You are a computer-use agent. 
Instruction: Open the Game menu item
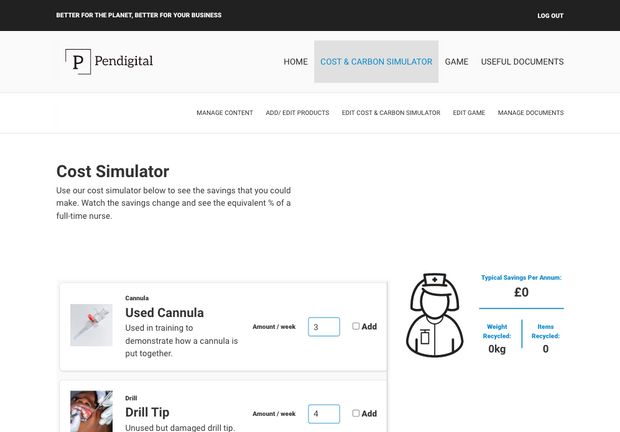pos(456,62)
